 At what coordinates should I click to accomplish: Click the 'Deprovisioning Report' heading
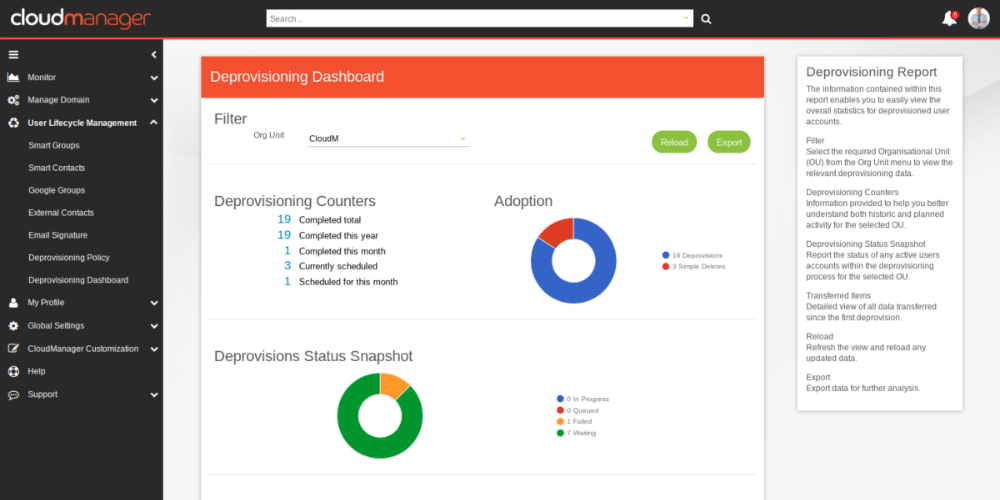pos(871,72)
